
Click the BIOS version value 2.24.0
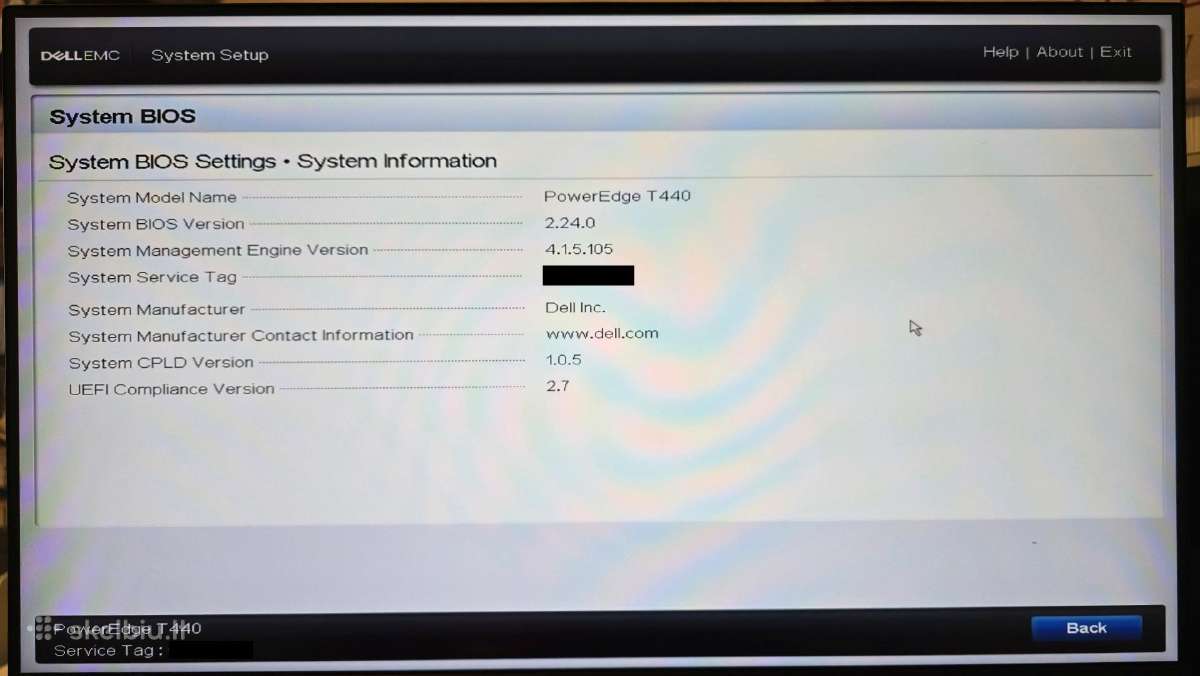pyautogui.click(x=570, y=223)
